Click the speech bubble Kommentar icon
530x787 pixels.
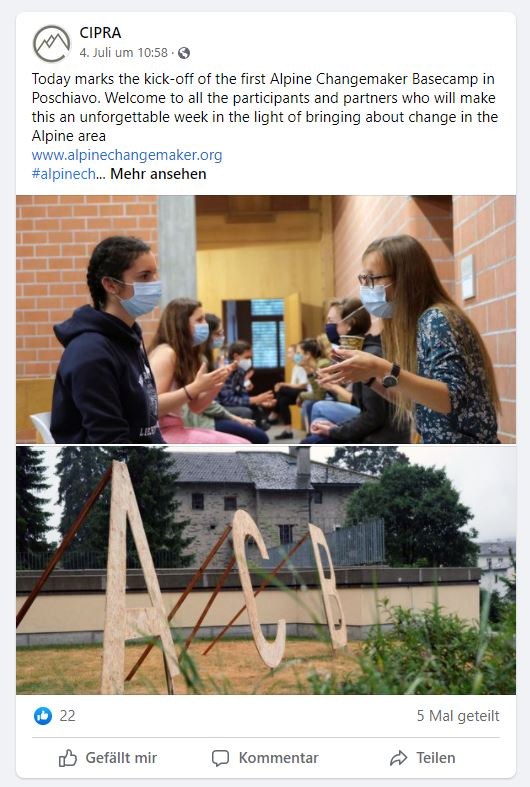[x=220, y=758]
